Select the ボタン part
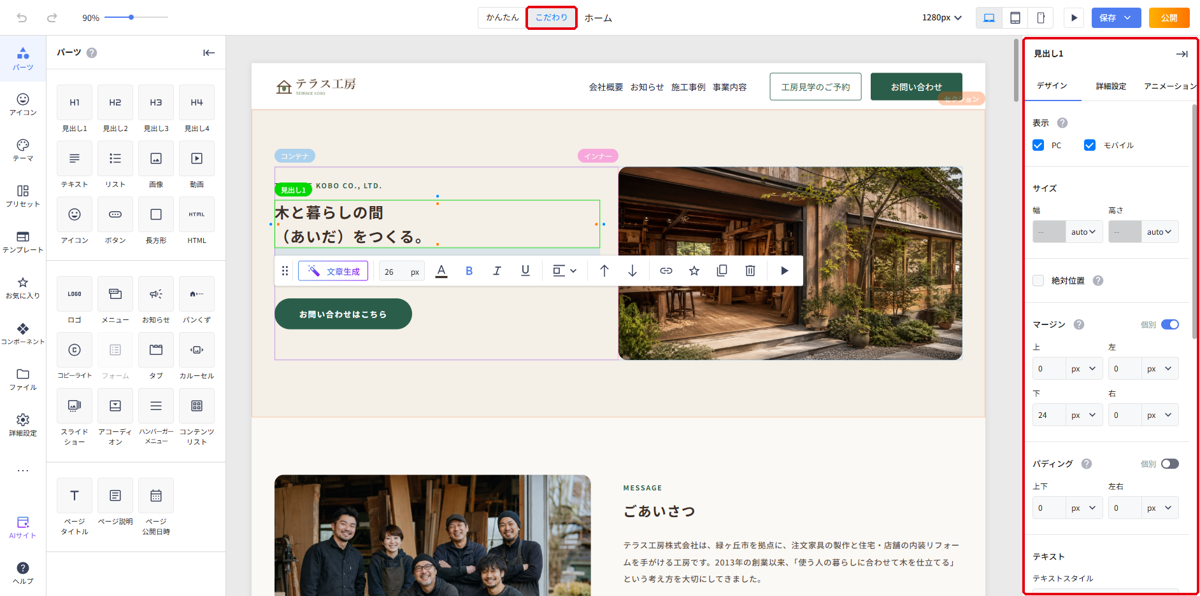 click(115, 222)
